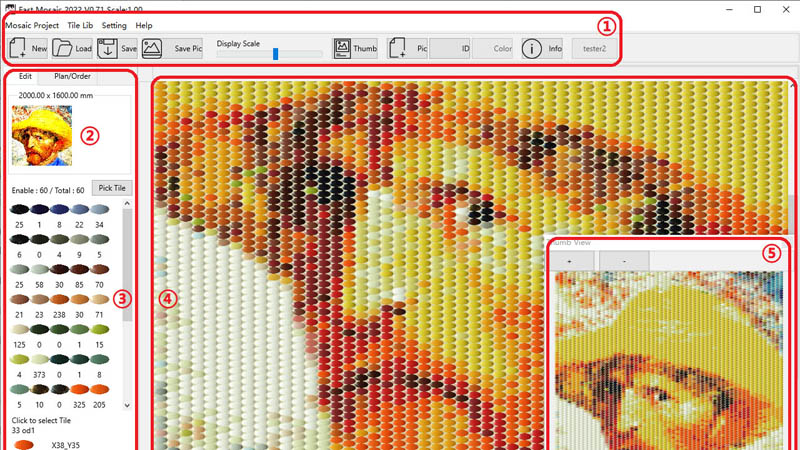This screenshot has height=450, width=800.
Task: Add a picture with Pic button
Action: pos(407,48)
